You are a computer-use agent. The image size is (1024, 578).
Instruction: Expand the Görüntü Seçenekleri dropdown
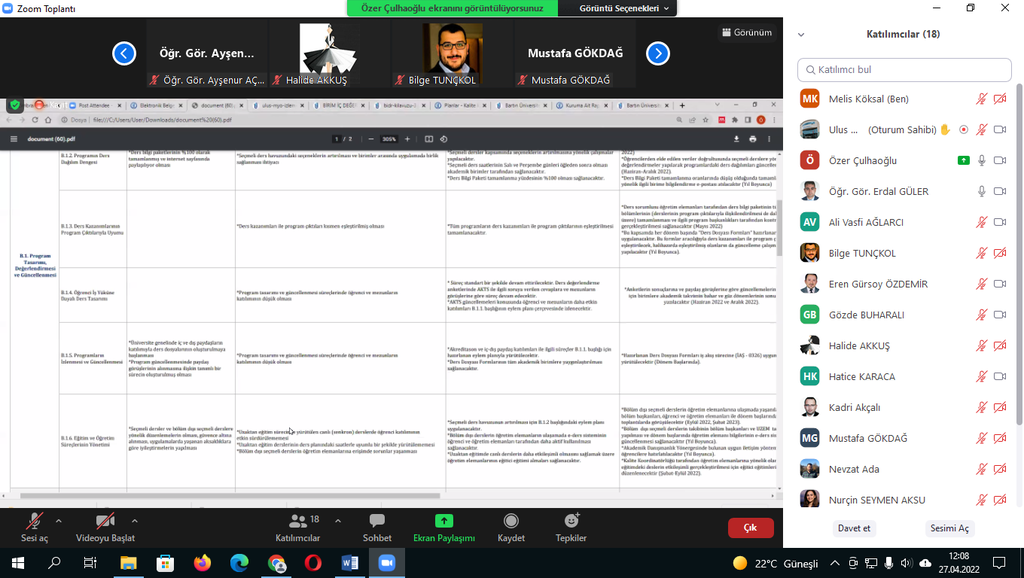(626, 8)
